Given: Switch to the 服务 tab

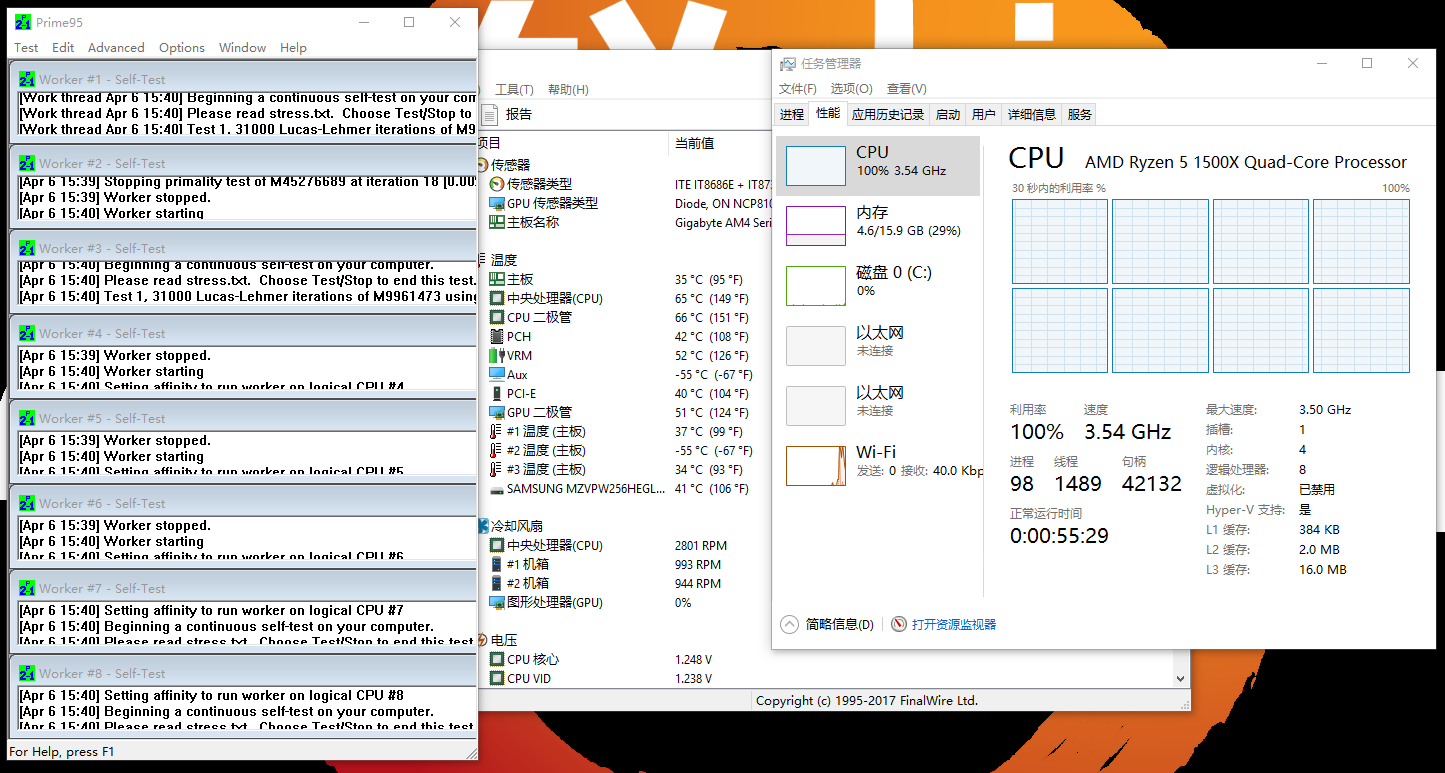Looking at the screenshot, I should coord(1080,114).
